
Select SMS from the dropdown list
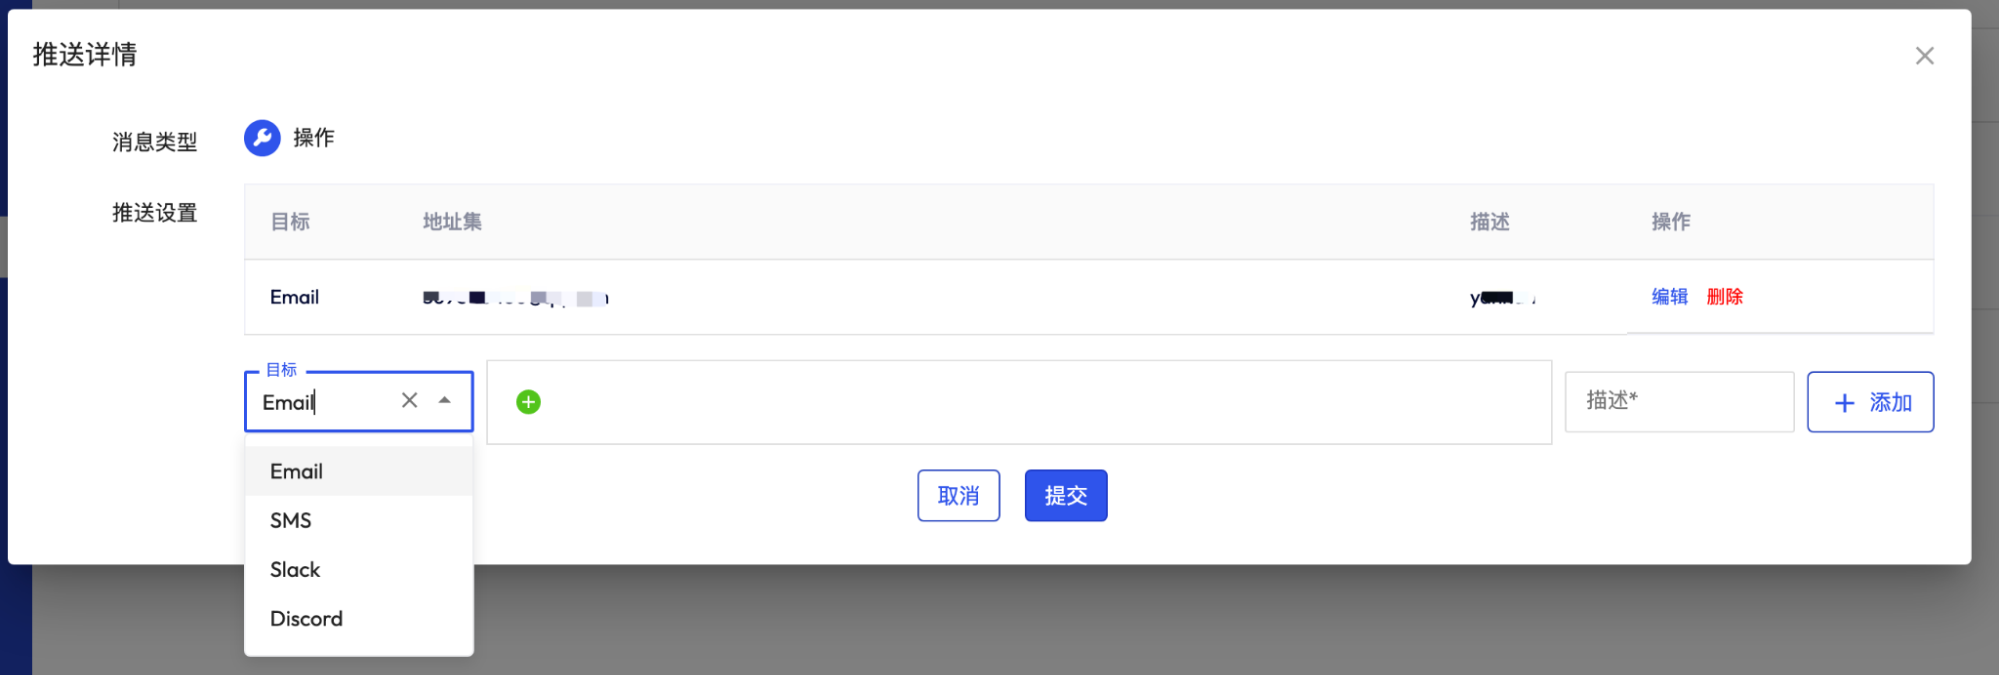(x=358, y=520)
